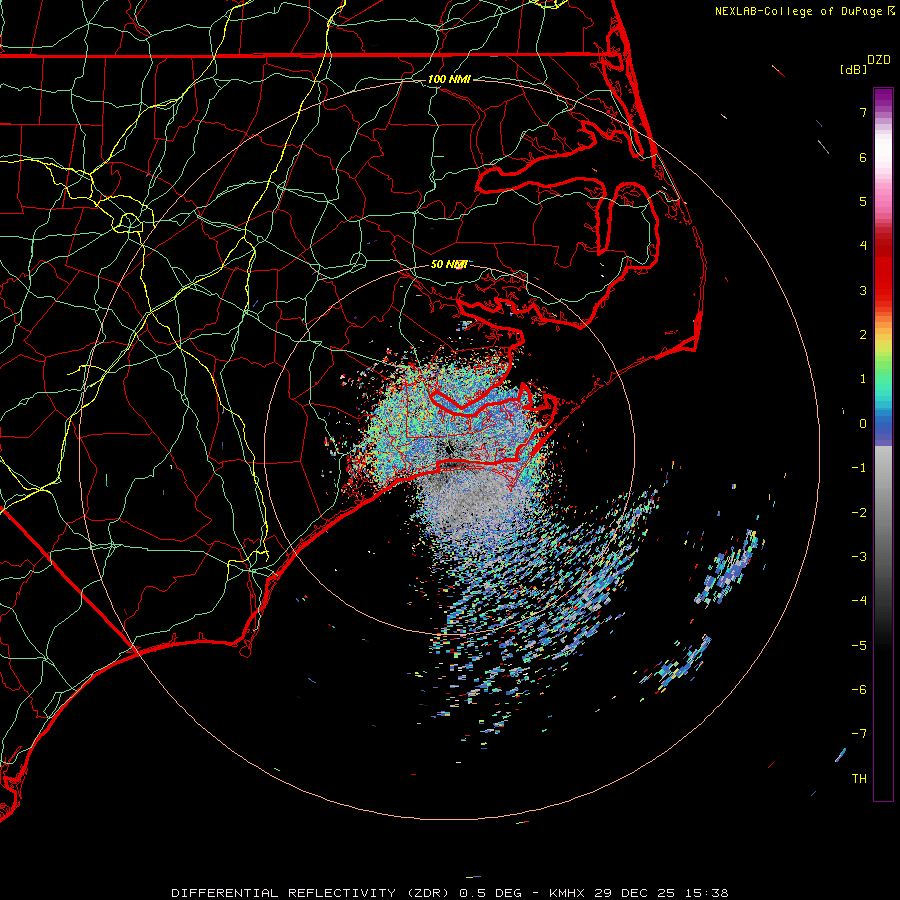Viewport: 900px width, 900px height.
Task: Click the 5 value on color scale
Action: [863, 201]
